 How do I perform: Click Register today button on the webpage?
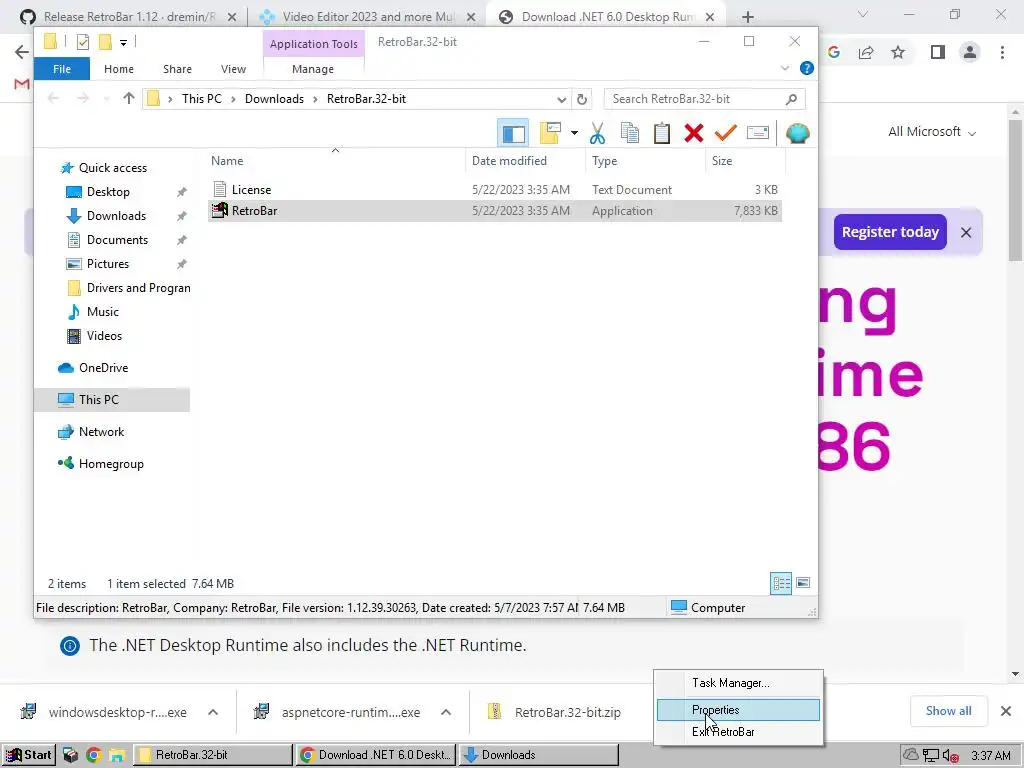[890, 232]
